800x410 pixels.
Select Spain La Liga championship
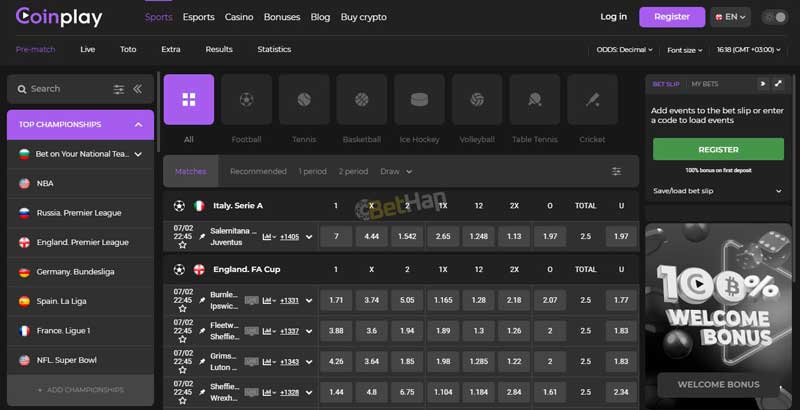pyautogui.click(x=81, y=301)
